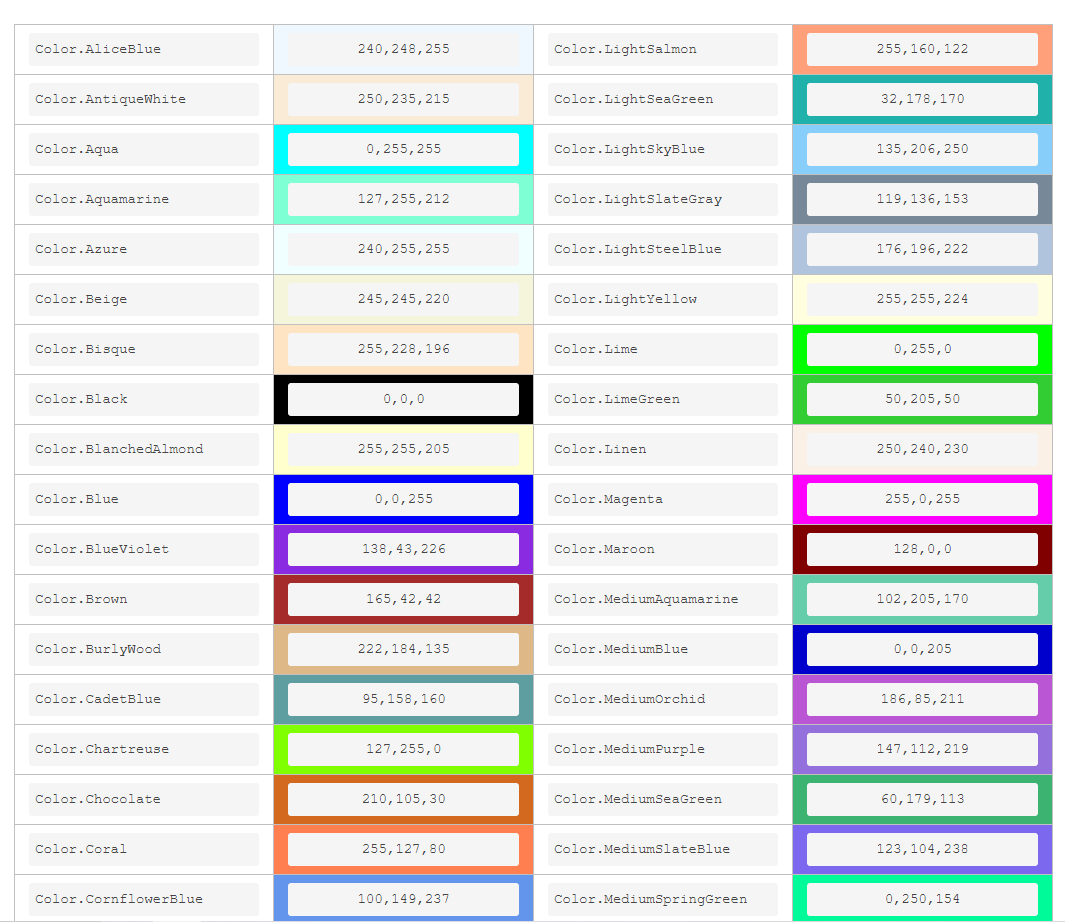
Task: Click the Color.LightSlateGray label
Action: pos(663,200)
